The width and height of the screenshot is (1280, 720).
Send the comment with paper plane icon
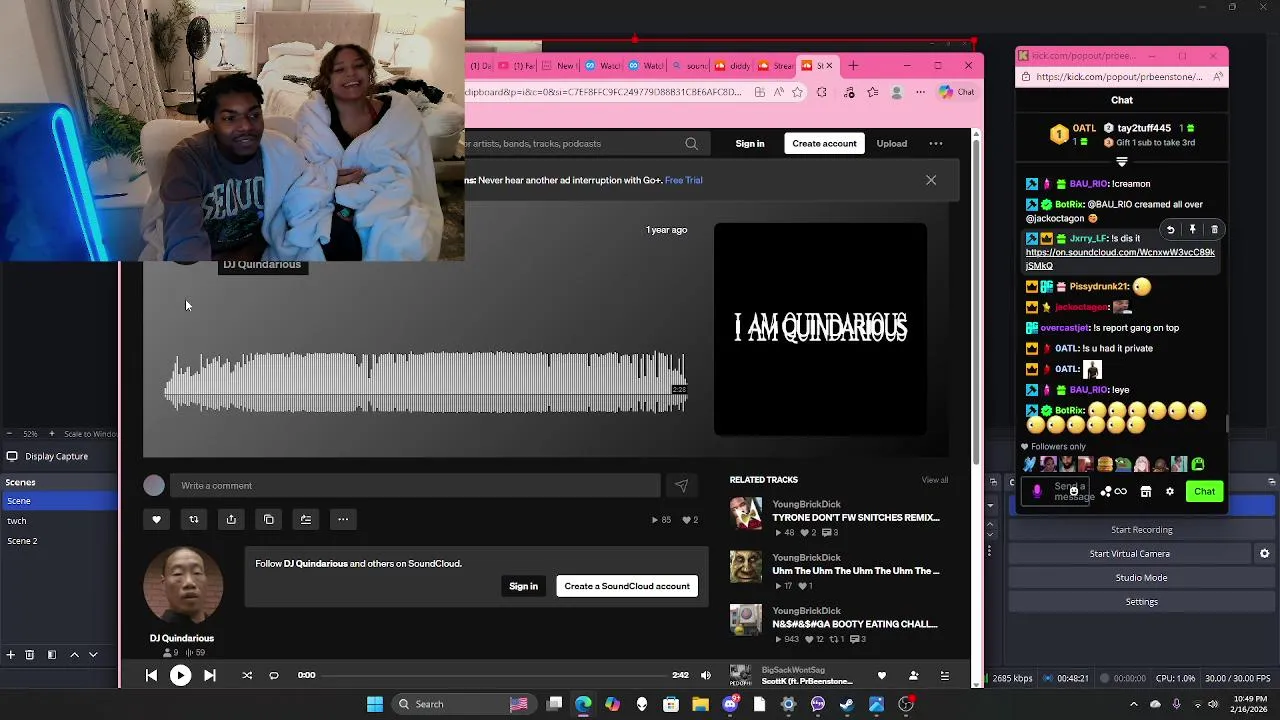[x=681, y=485]
